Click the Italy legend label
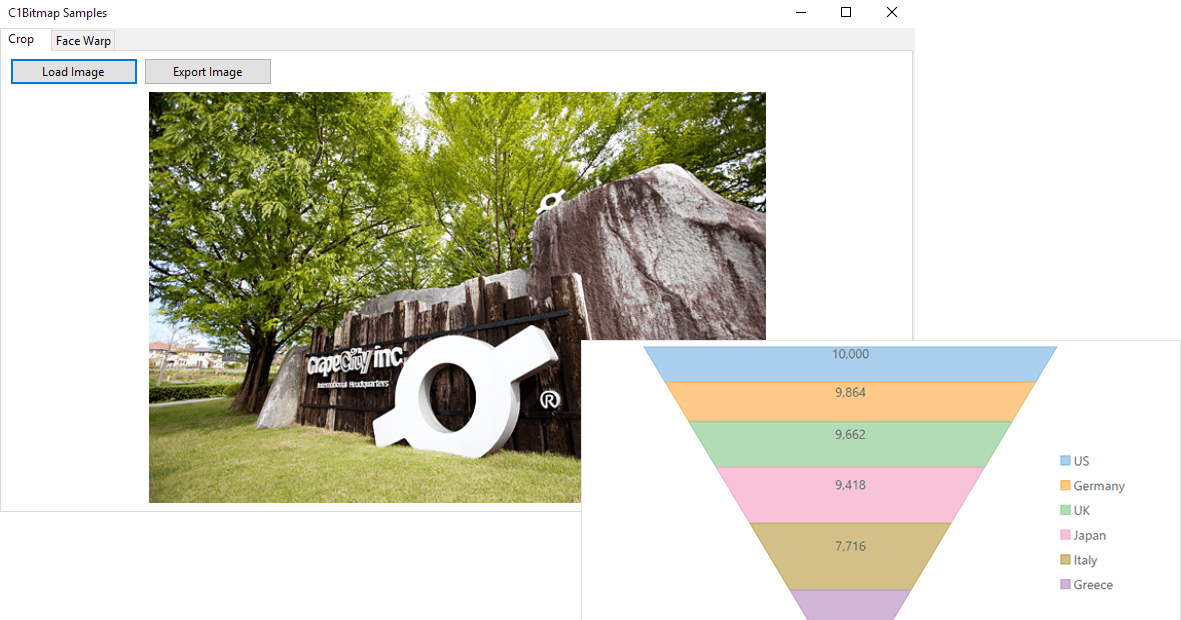The image size is (1181, 620). 1085,560
